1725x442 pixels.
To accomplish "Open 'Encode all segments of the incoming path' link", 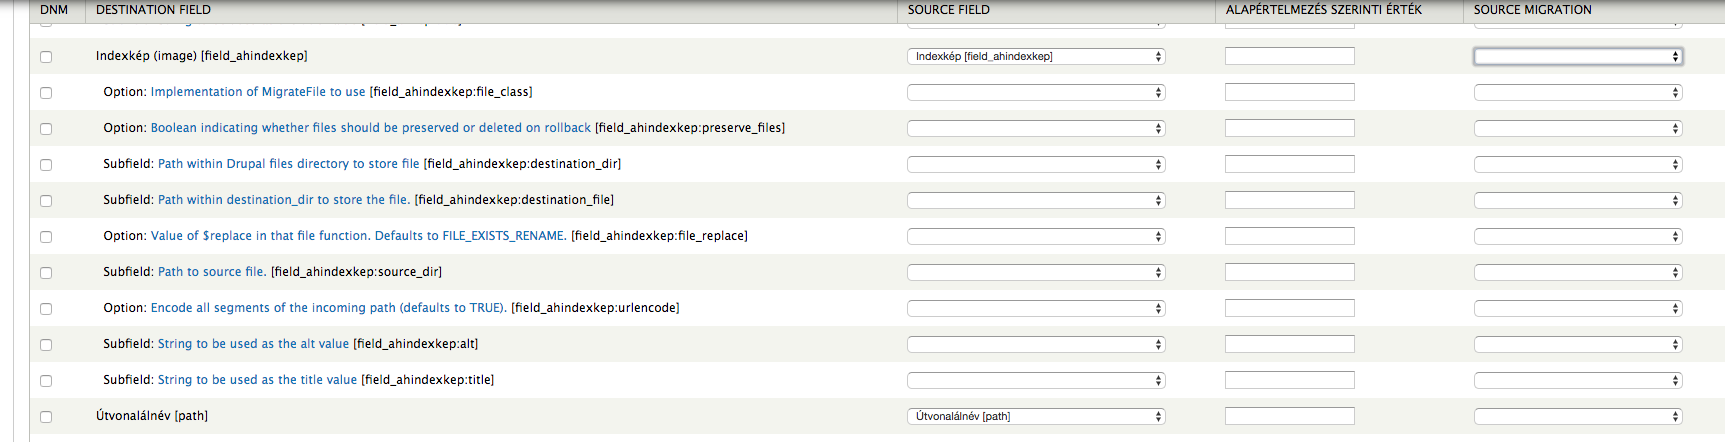I will tap(329, 308).
